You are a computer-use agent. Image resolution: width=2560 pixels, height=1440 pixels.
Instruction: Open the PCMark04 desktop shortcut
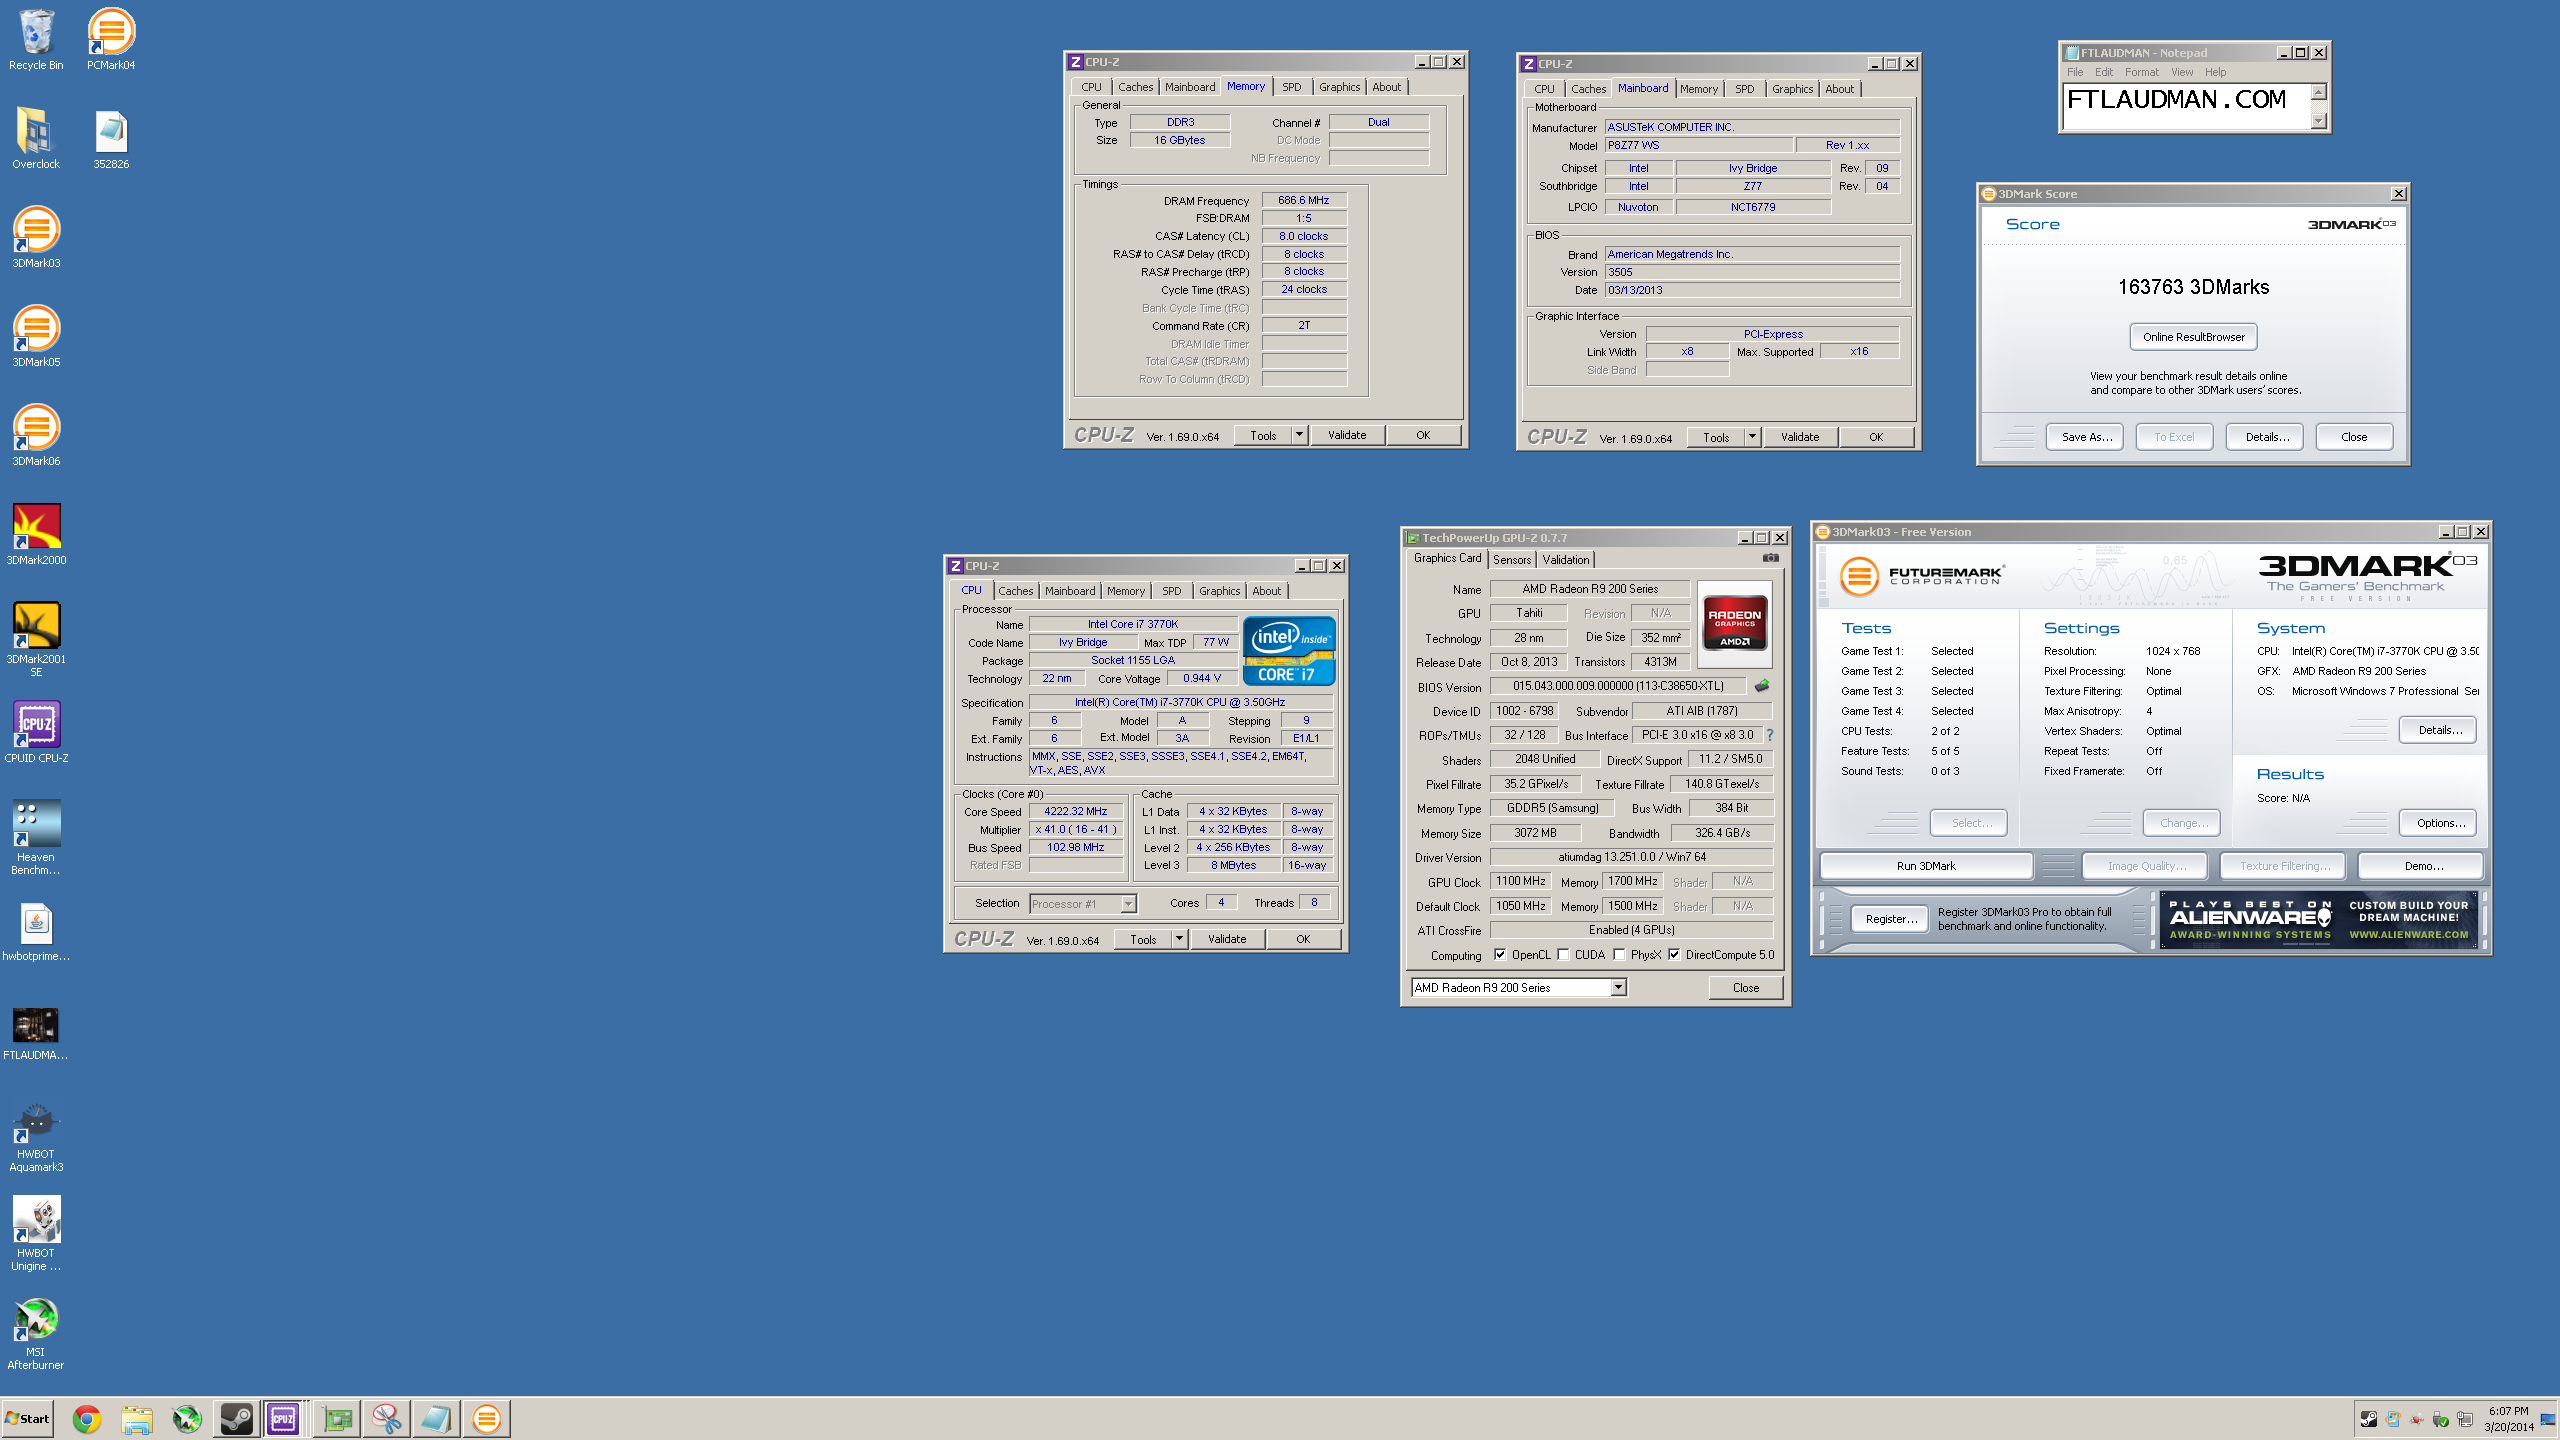coord(111,40)
